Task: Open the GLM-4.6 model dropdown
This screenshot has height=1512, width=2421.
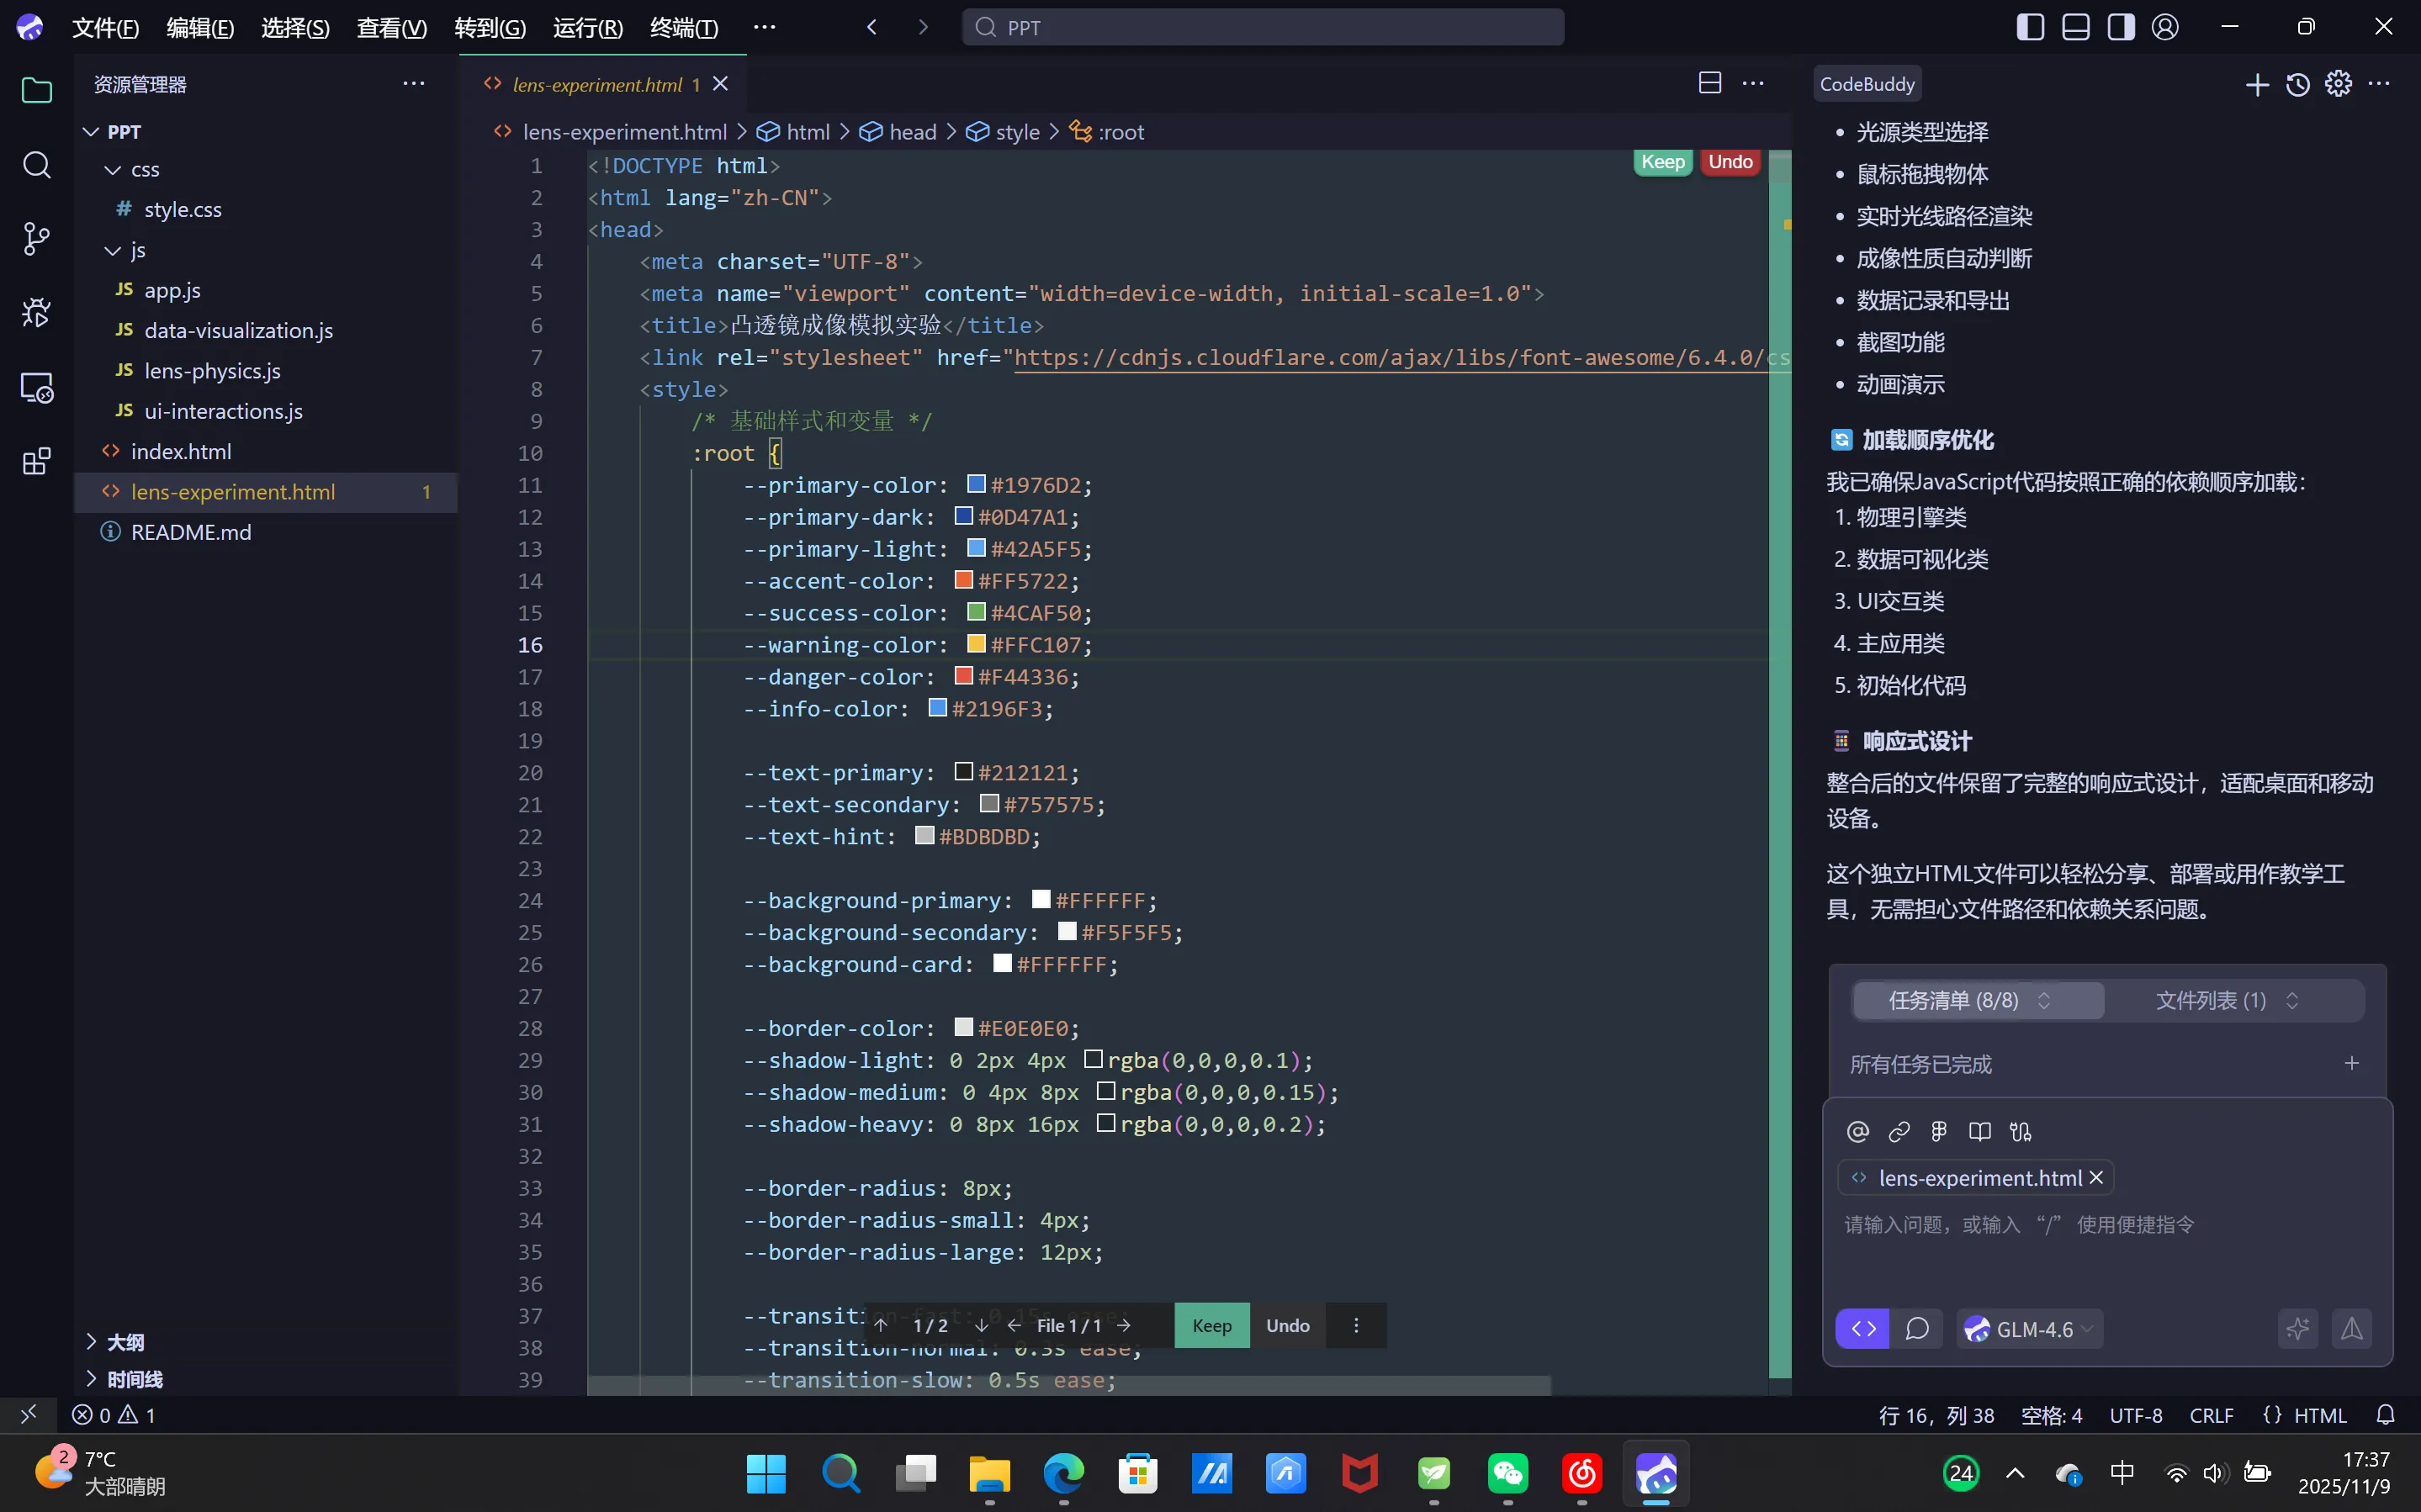Action: [2031, 1329]
